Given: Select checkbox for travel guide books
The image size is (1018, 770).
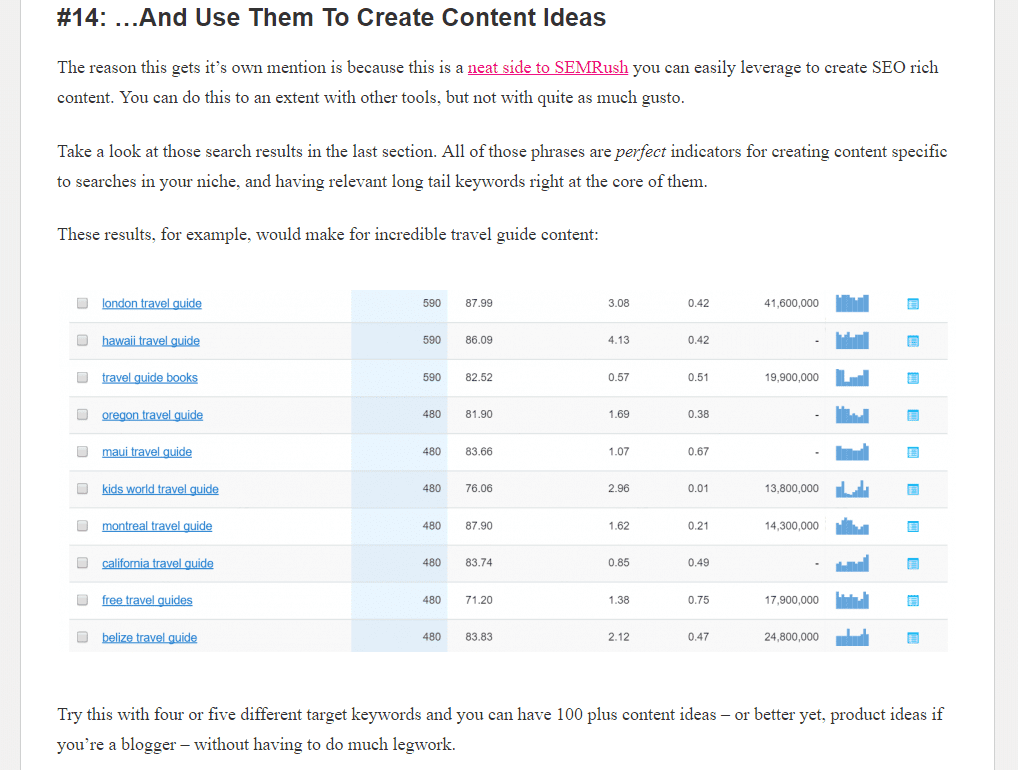Looking at the screenshot, I should pos(82,377).
